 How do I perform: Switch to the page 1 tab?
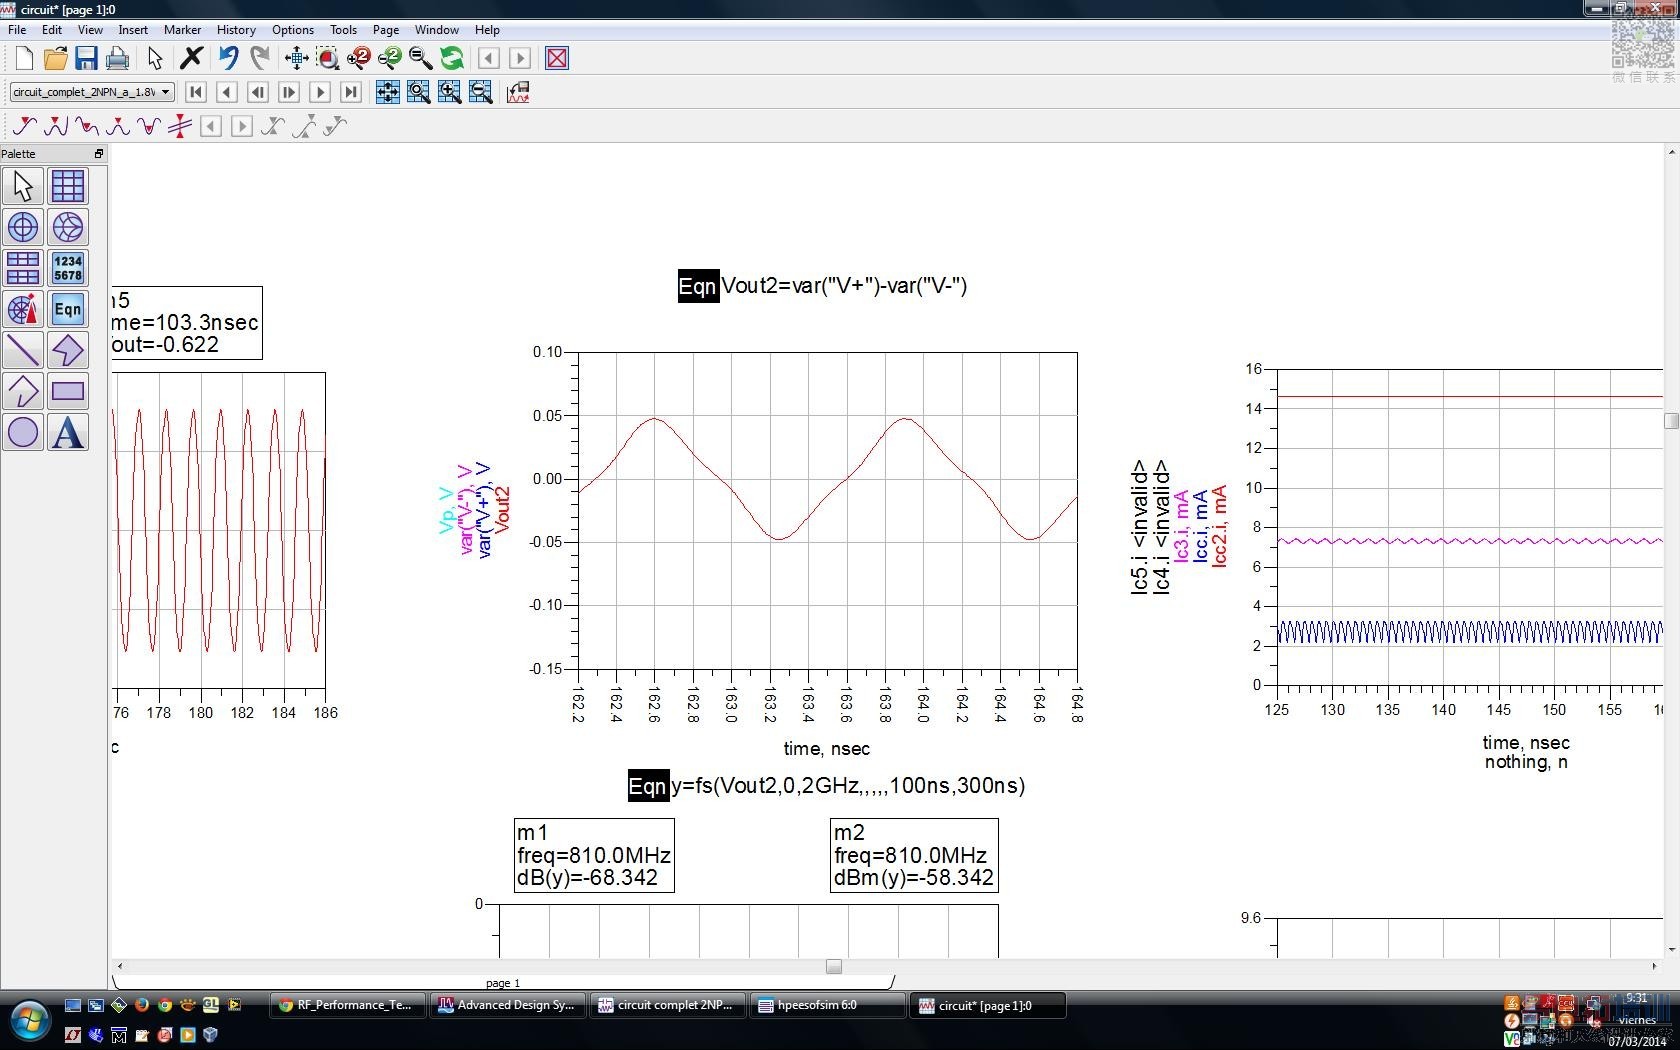coord(503,983)
